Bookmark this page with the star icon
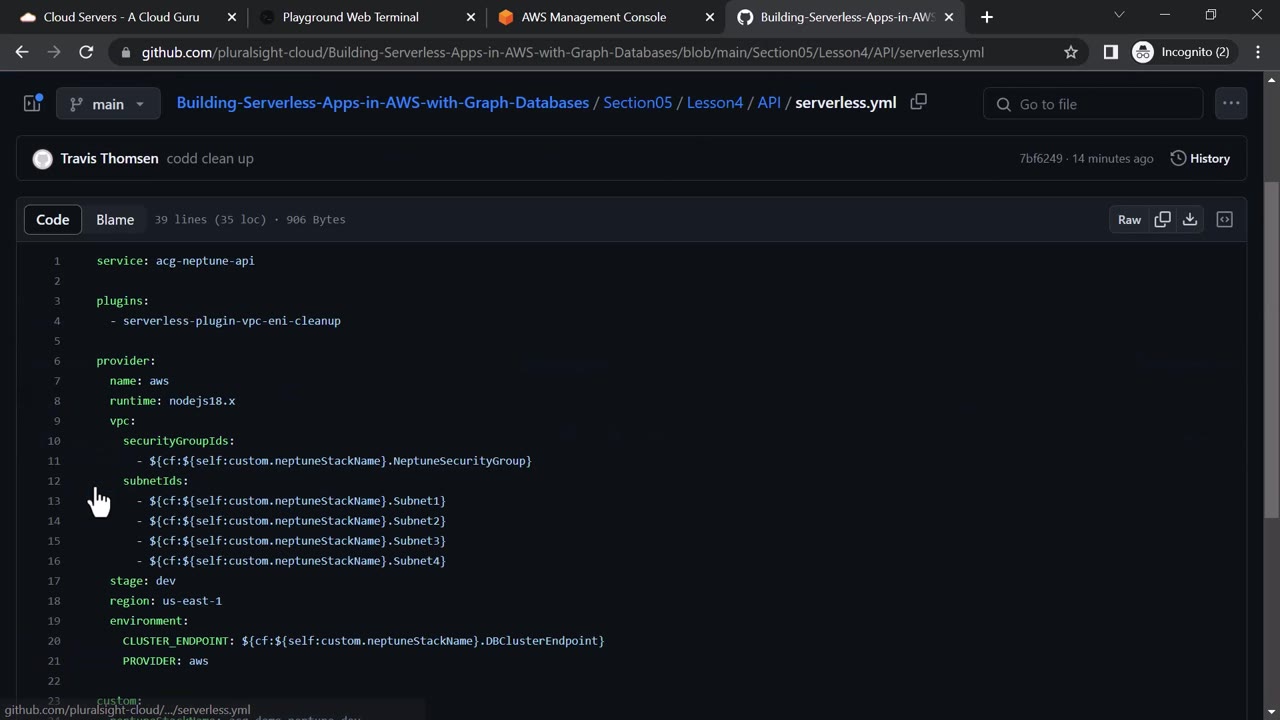The image size is (1280, 720). click(x=1071, y=52)
